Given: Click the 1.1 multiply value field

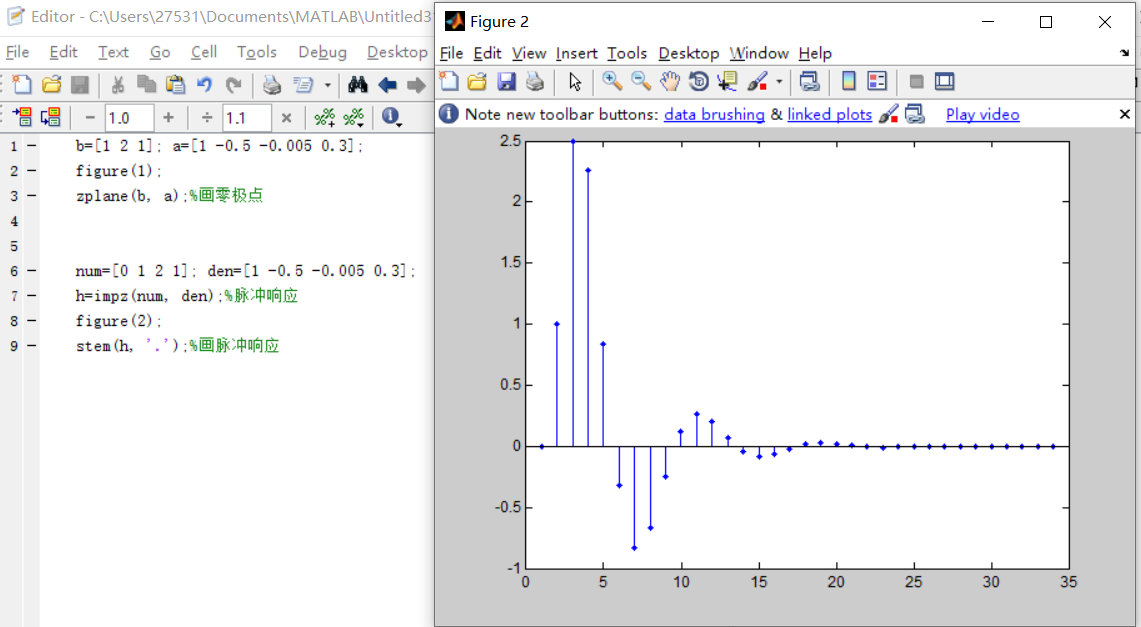Looking at the screenshot, I should tap(247, 118).
